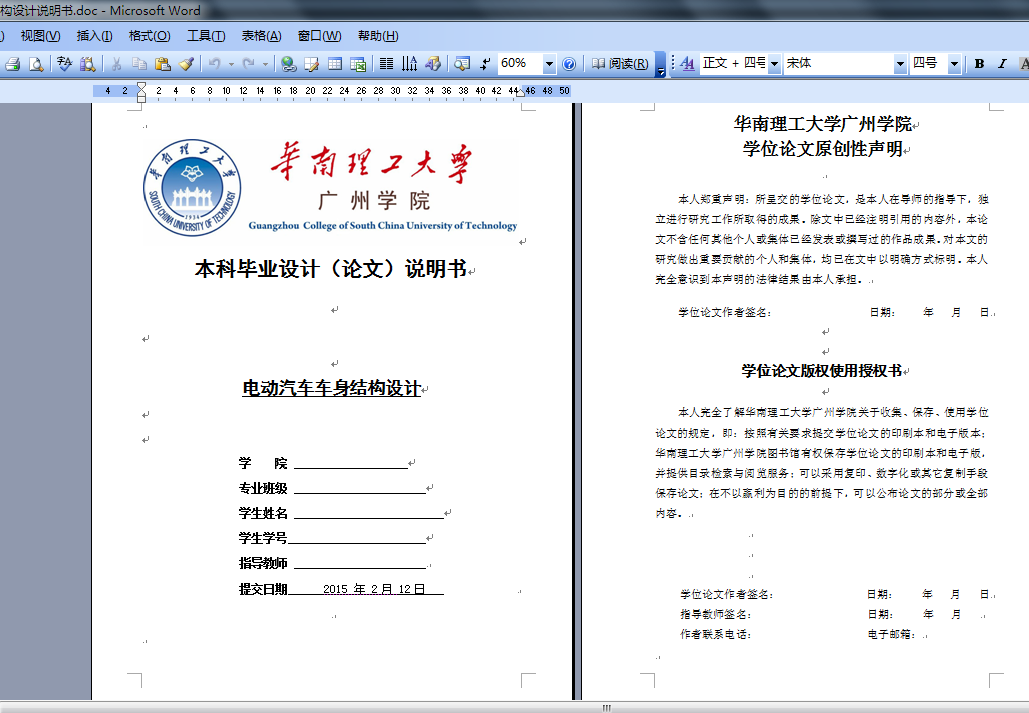Open the 帮助(H) menu
1029x713 pixels.
coord(378,35)
